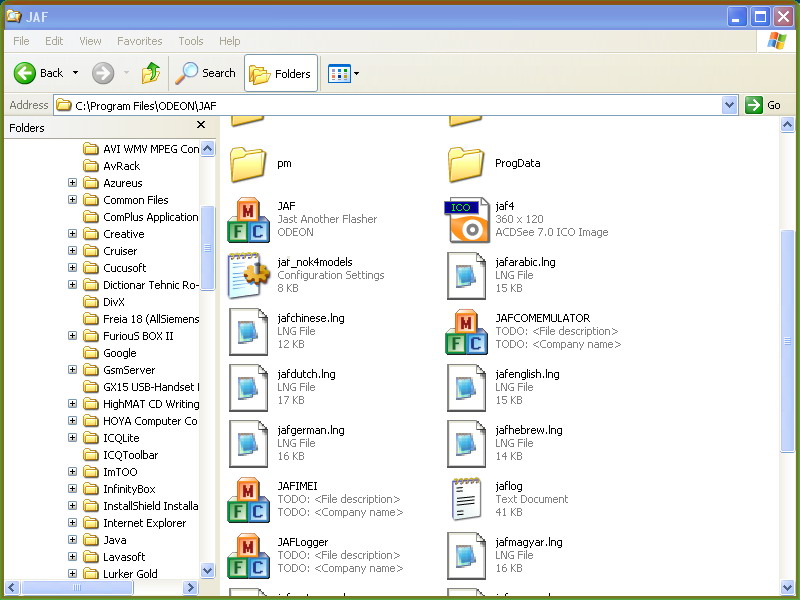Open the JAF application icon
The image size is (800, 600).
(248, 220)
